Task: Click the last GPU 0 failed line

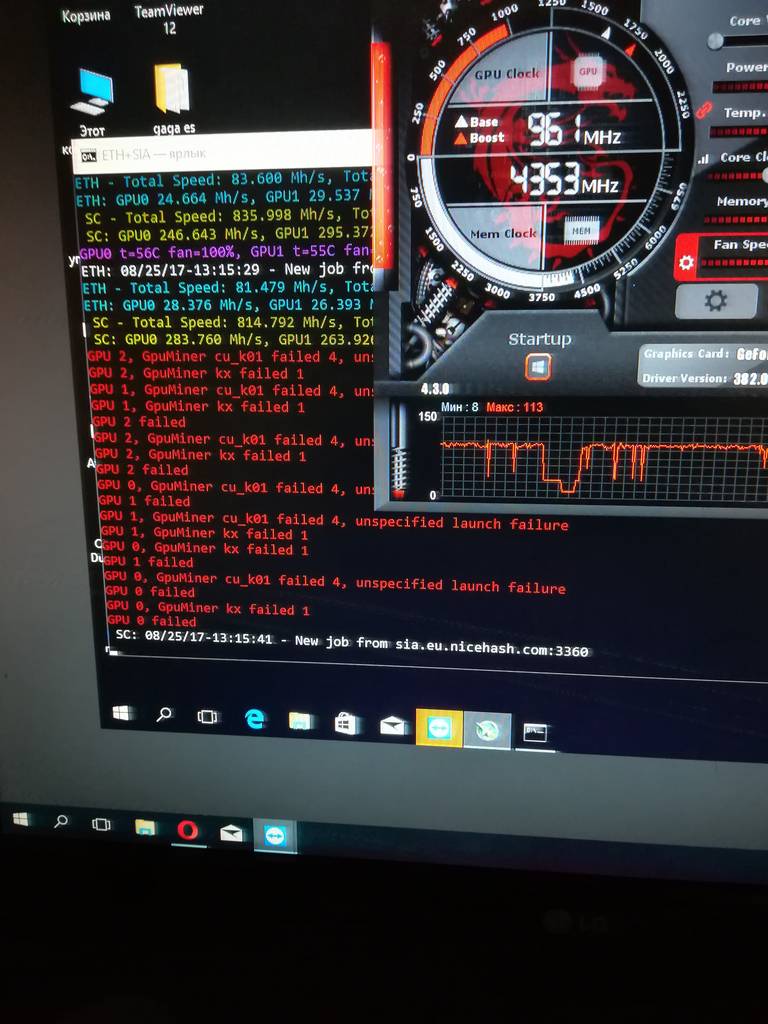Action: click(151, 620)
